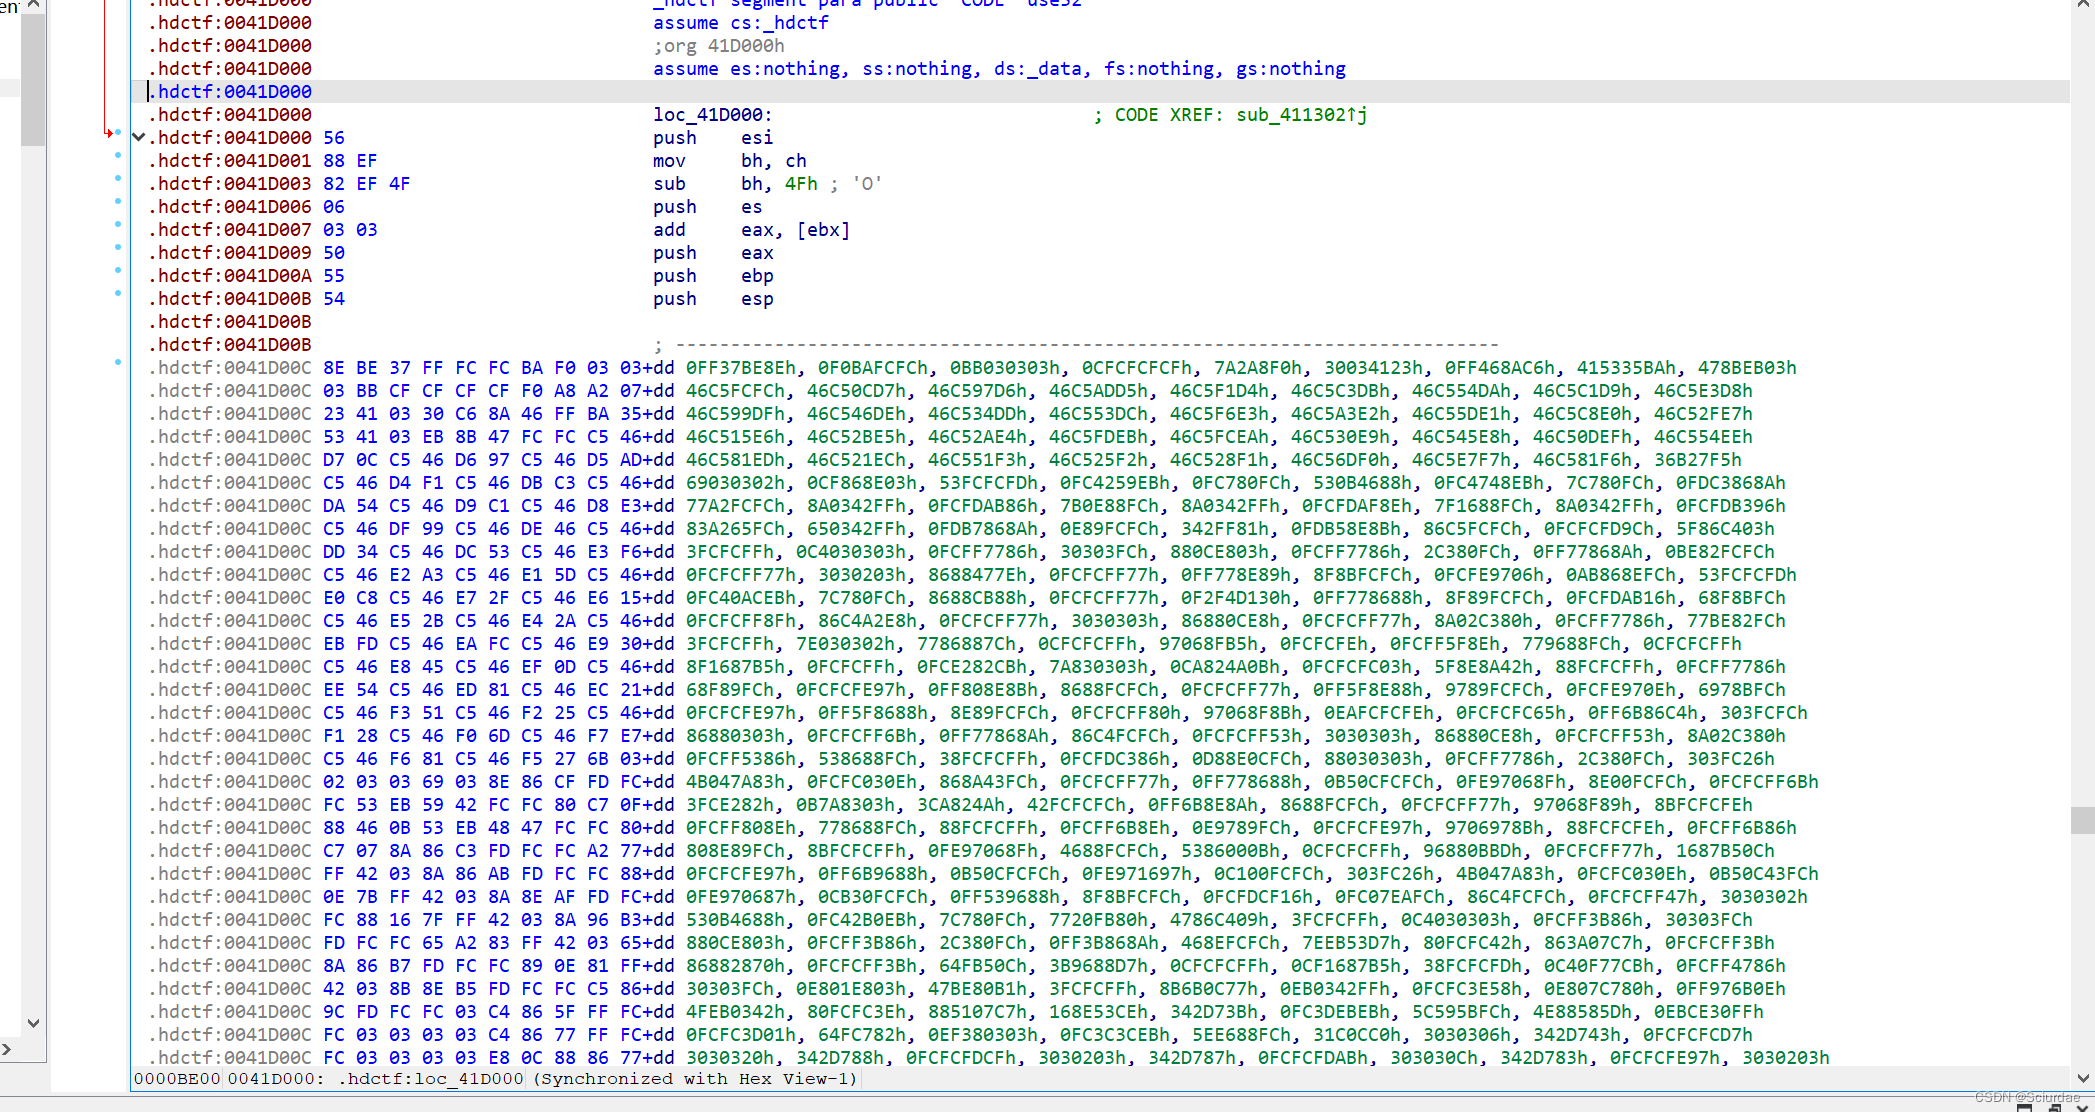
Task: Toggle breakpoint dot on mov bh, ch row
Action: click(x=118, y=155)
